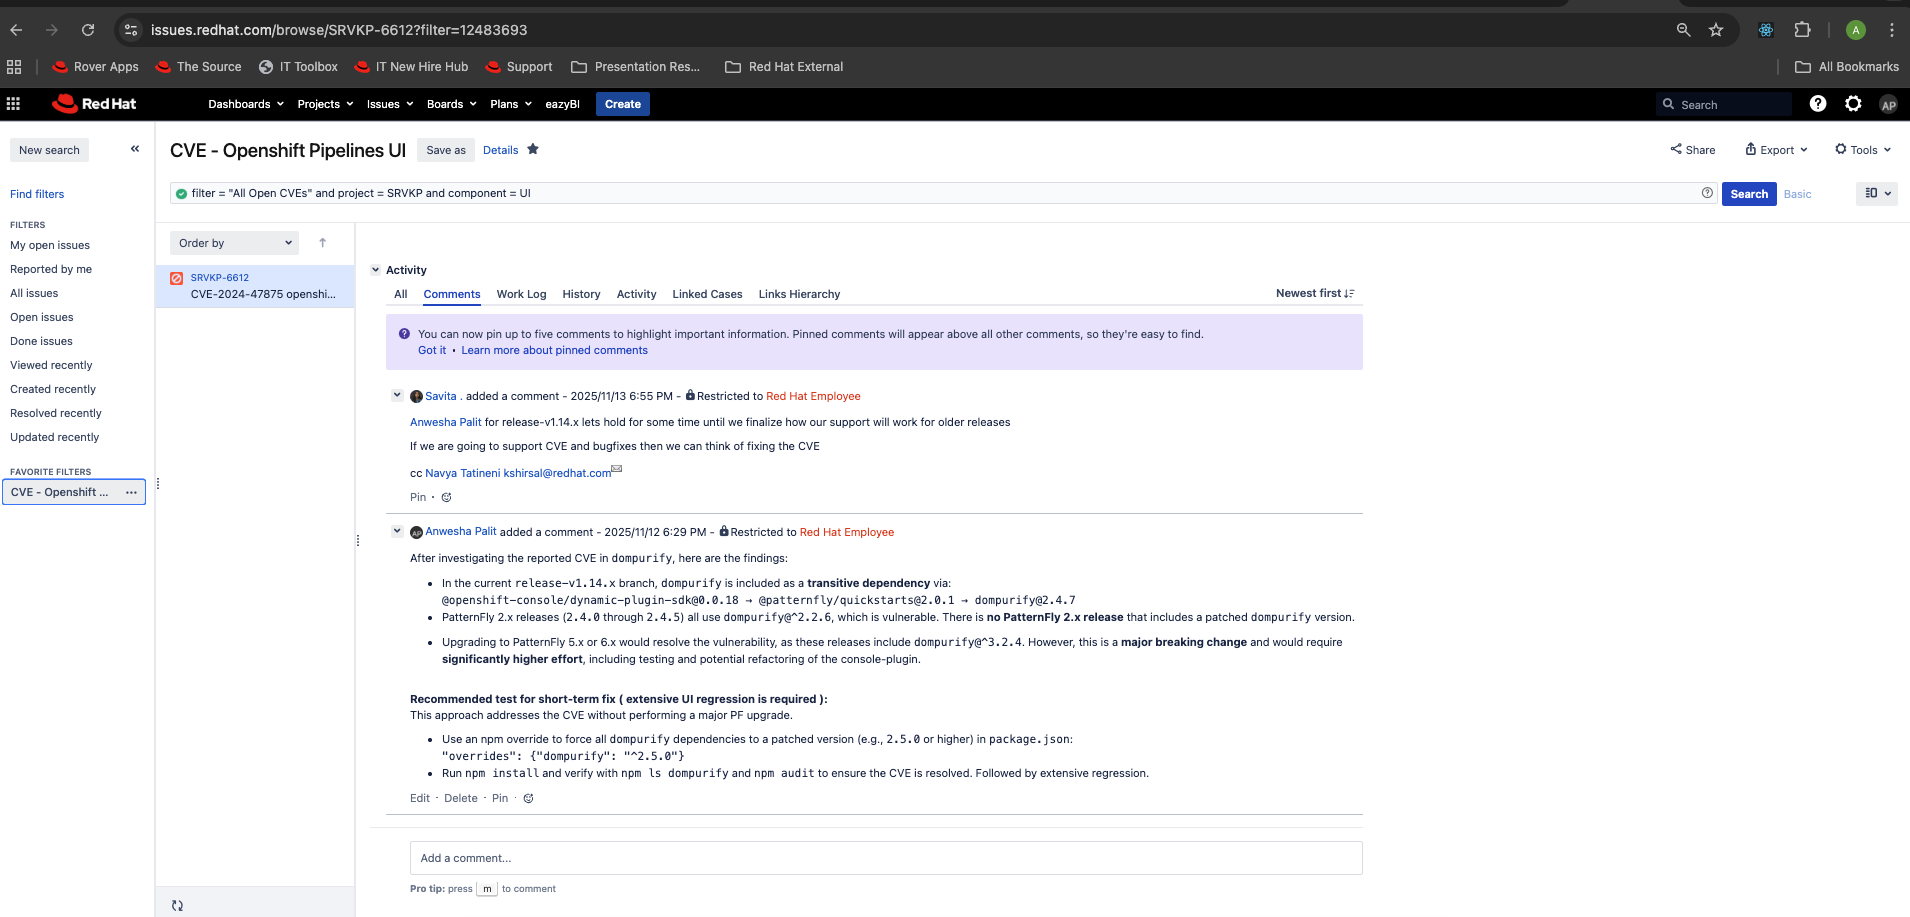This screenshot has height=917, width=1910.
Task: Click the Red Hat logo
Action: coord(94,104)
